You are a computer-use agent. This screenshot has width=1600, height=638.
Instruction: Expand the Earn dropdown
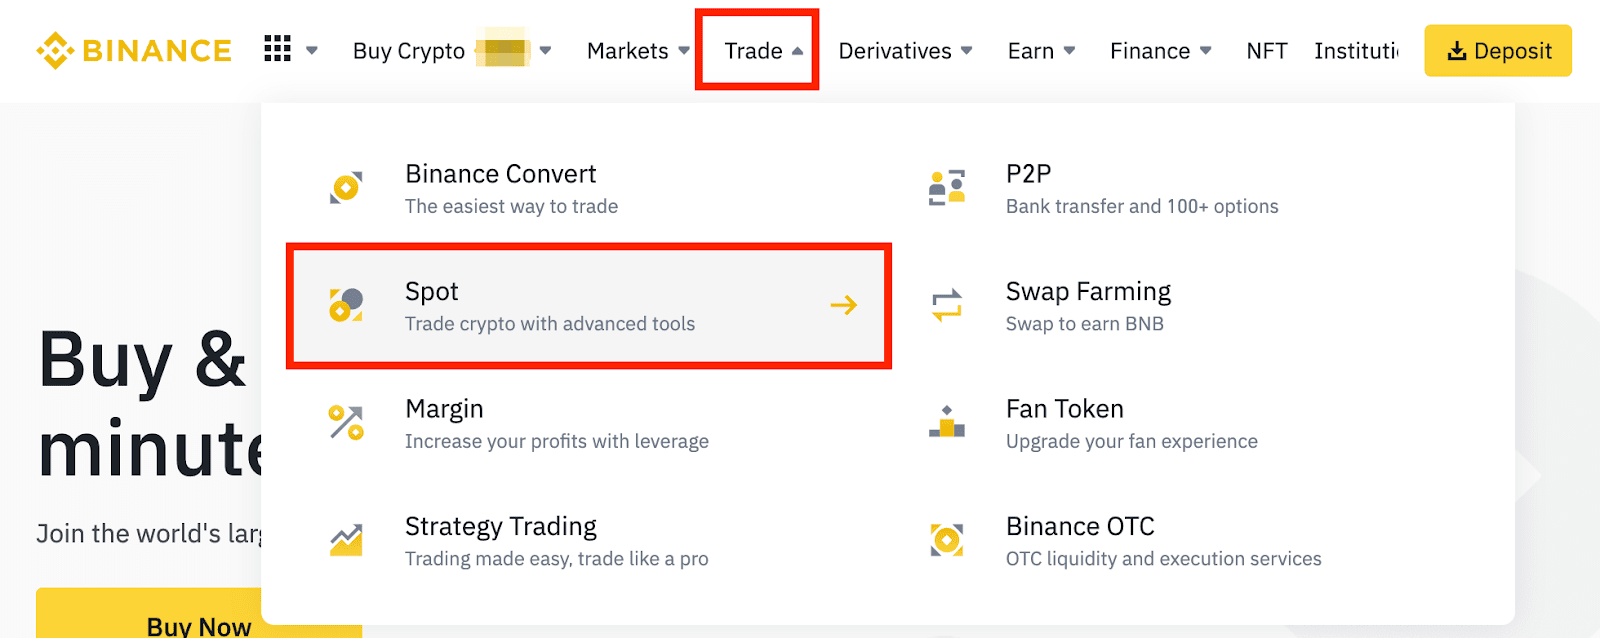pos(1040,50)
